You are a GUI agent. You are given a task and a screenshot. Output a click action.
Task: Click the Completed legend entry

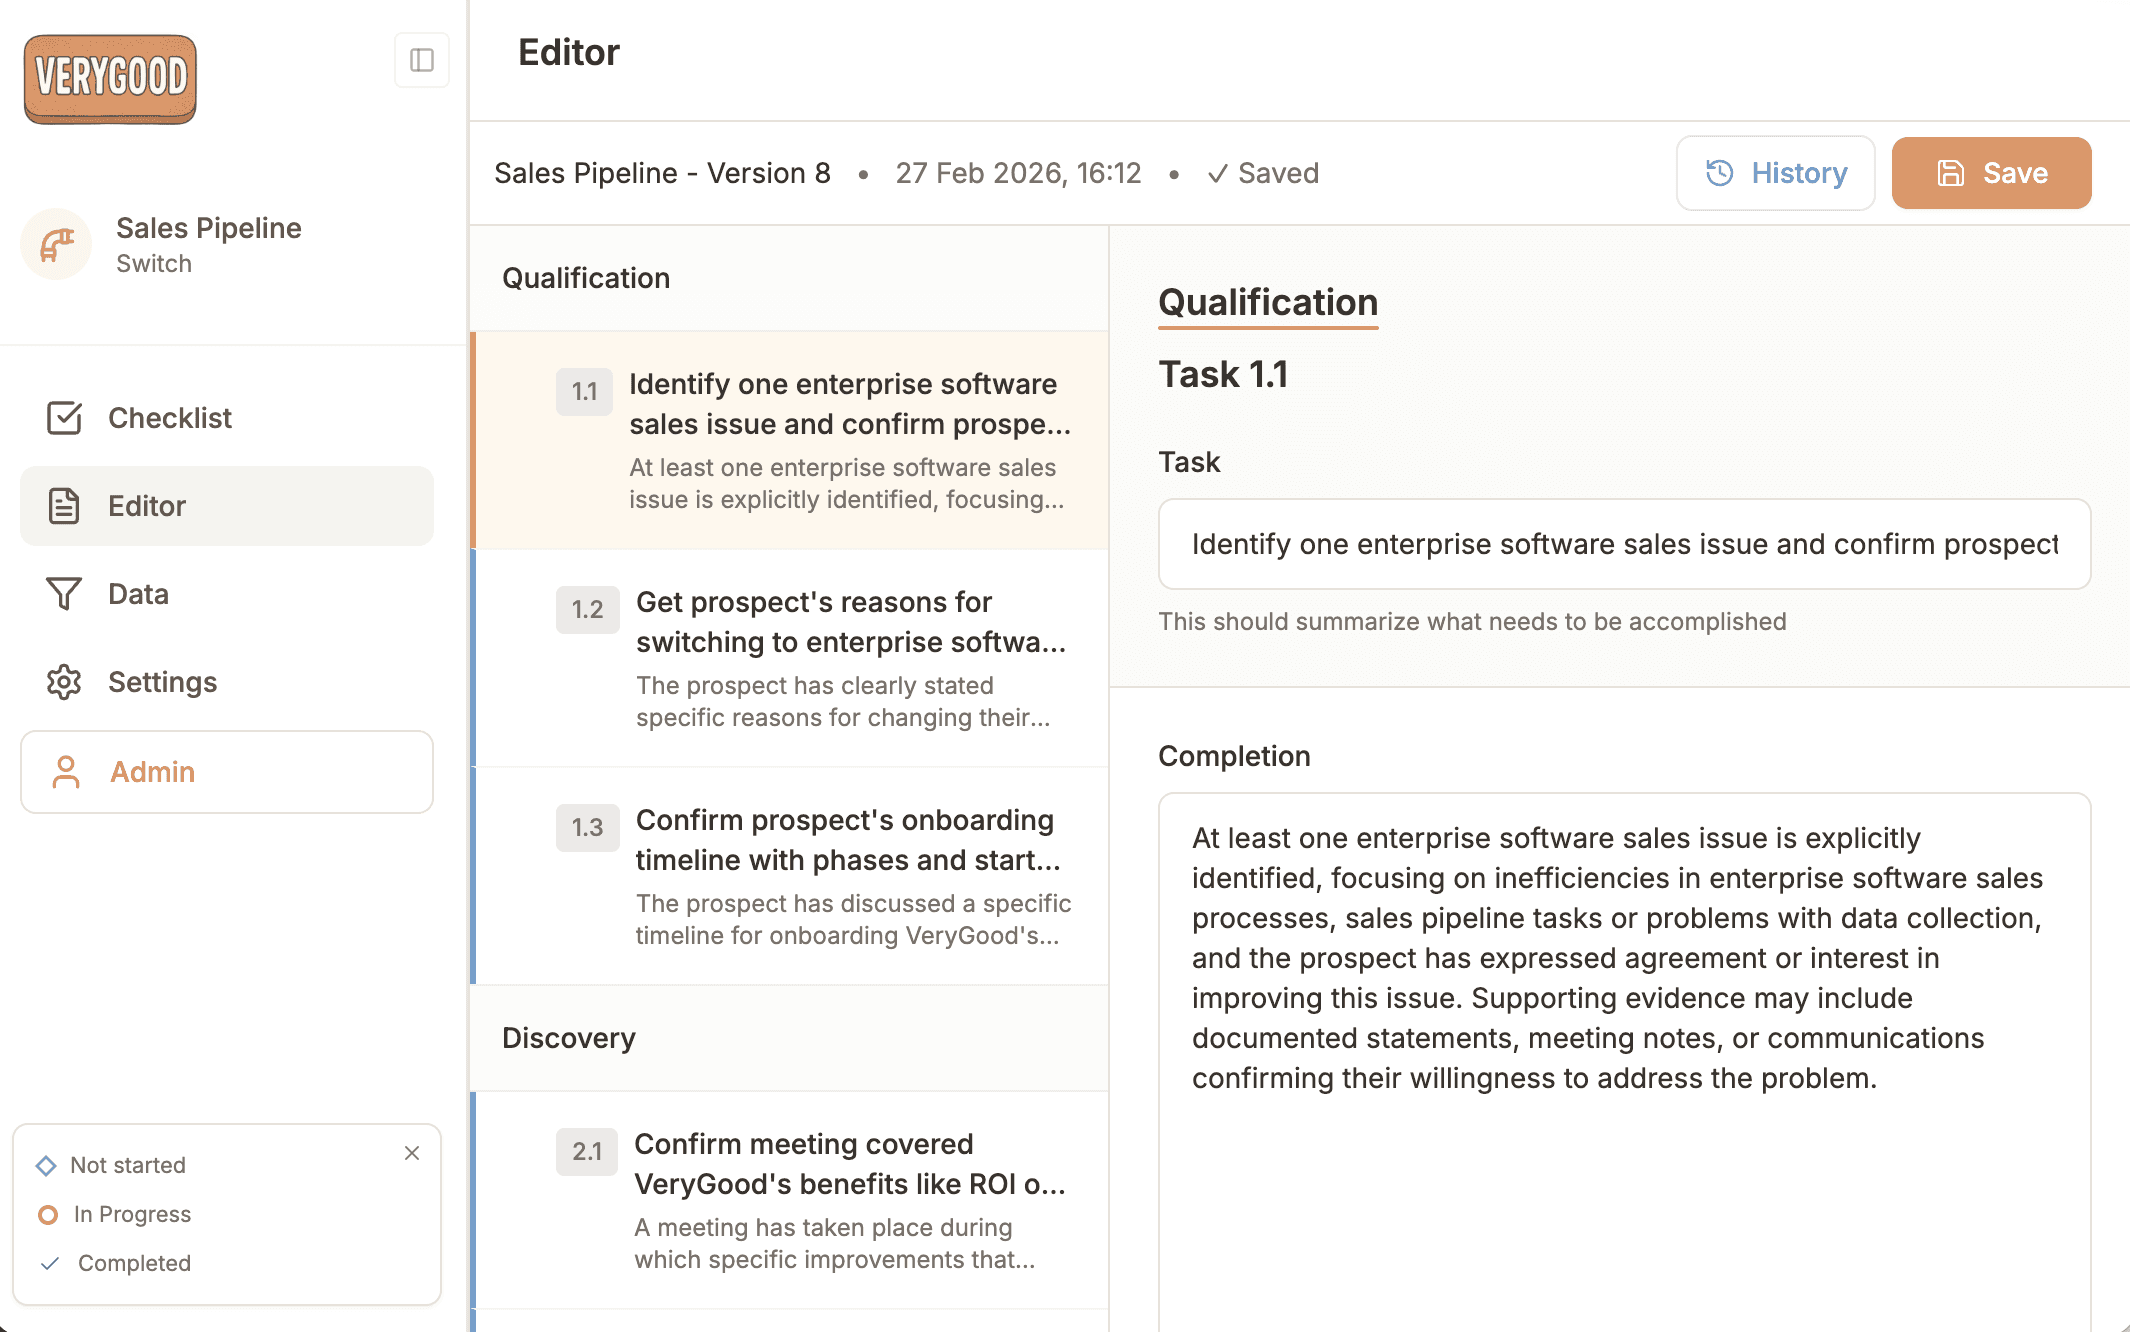click(134, 1263)
